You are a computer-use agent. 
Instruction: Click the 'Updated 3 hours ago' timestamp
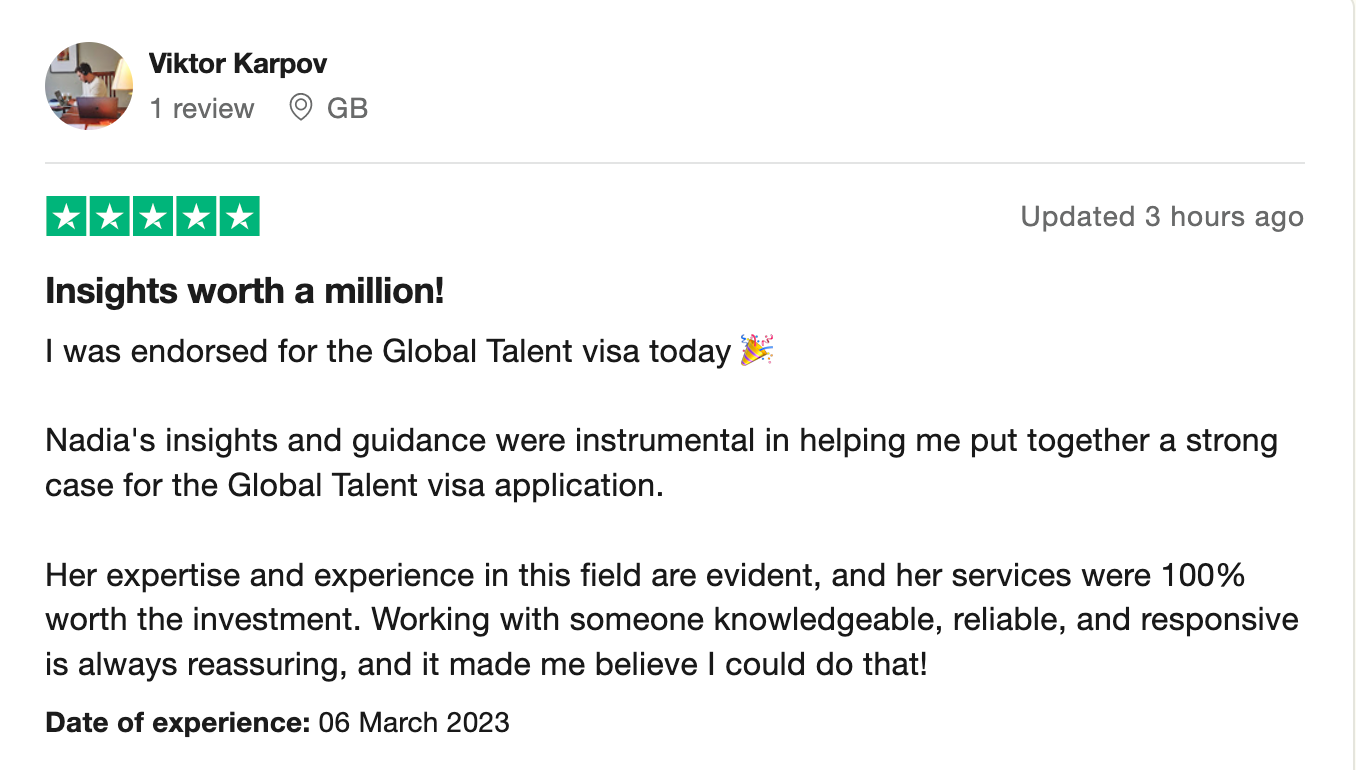(x=1162, y=217)
